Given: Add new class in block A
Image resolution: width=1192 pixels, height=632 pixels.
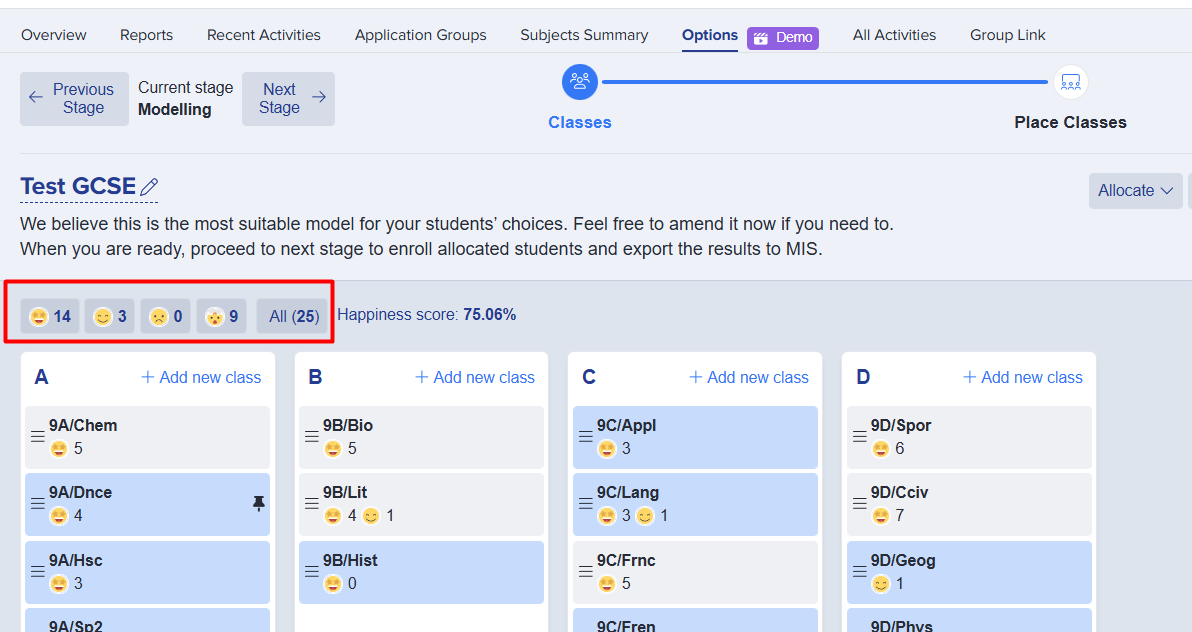Looking at the screenshot, I should pyautogui.click(x=201, y=378).
